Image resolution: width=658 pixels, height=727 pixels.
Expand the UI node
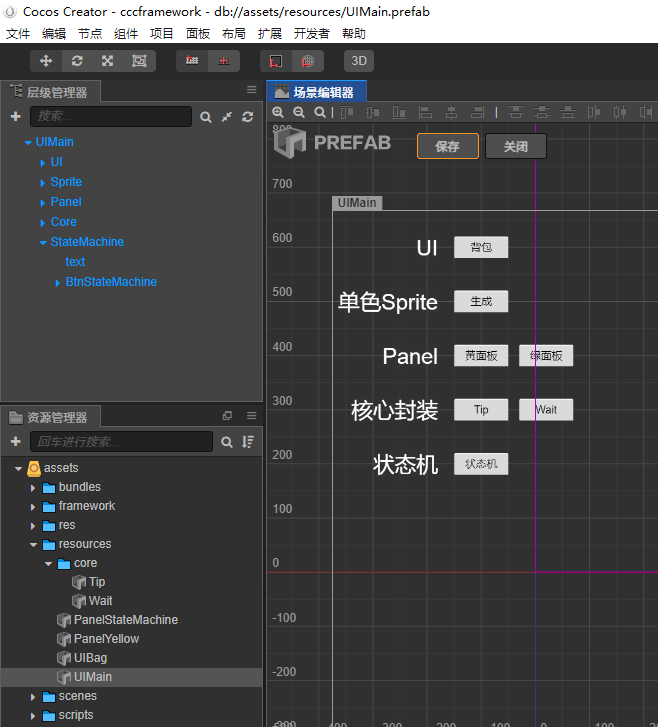tap(43, 163)
